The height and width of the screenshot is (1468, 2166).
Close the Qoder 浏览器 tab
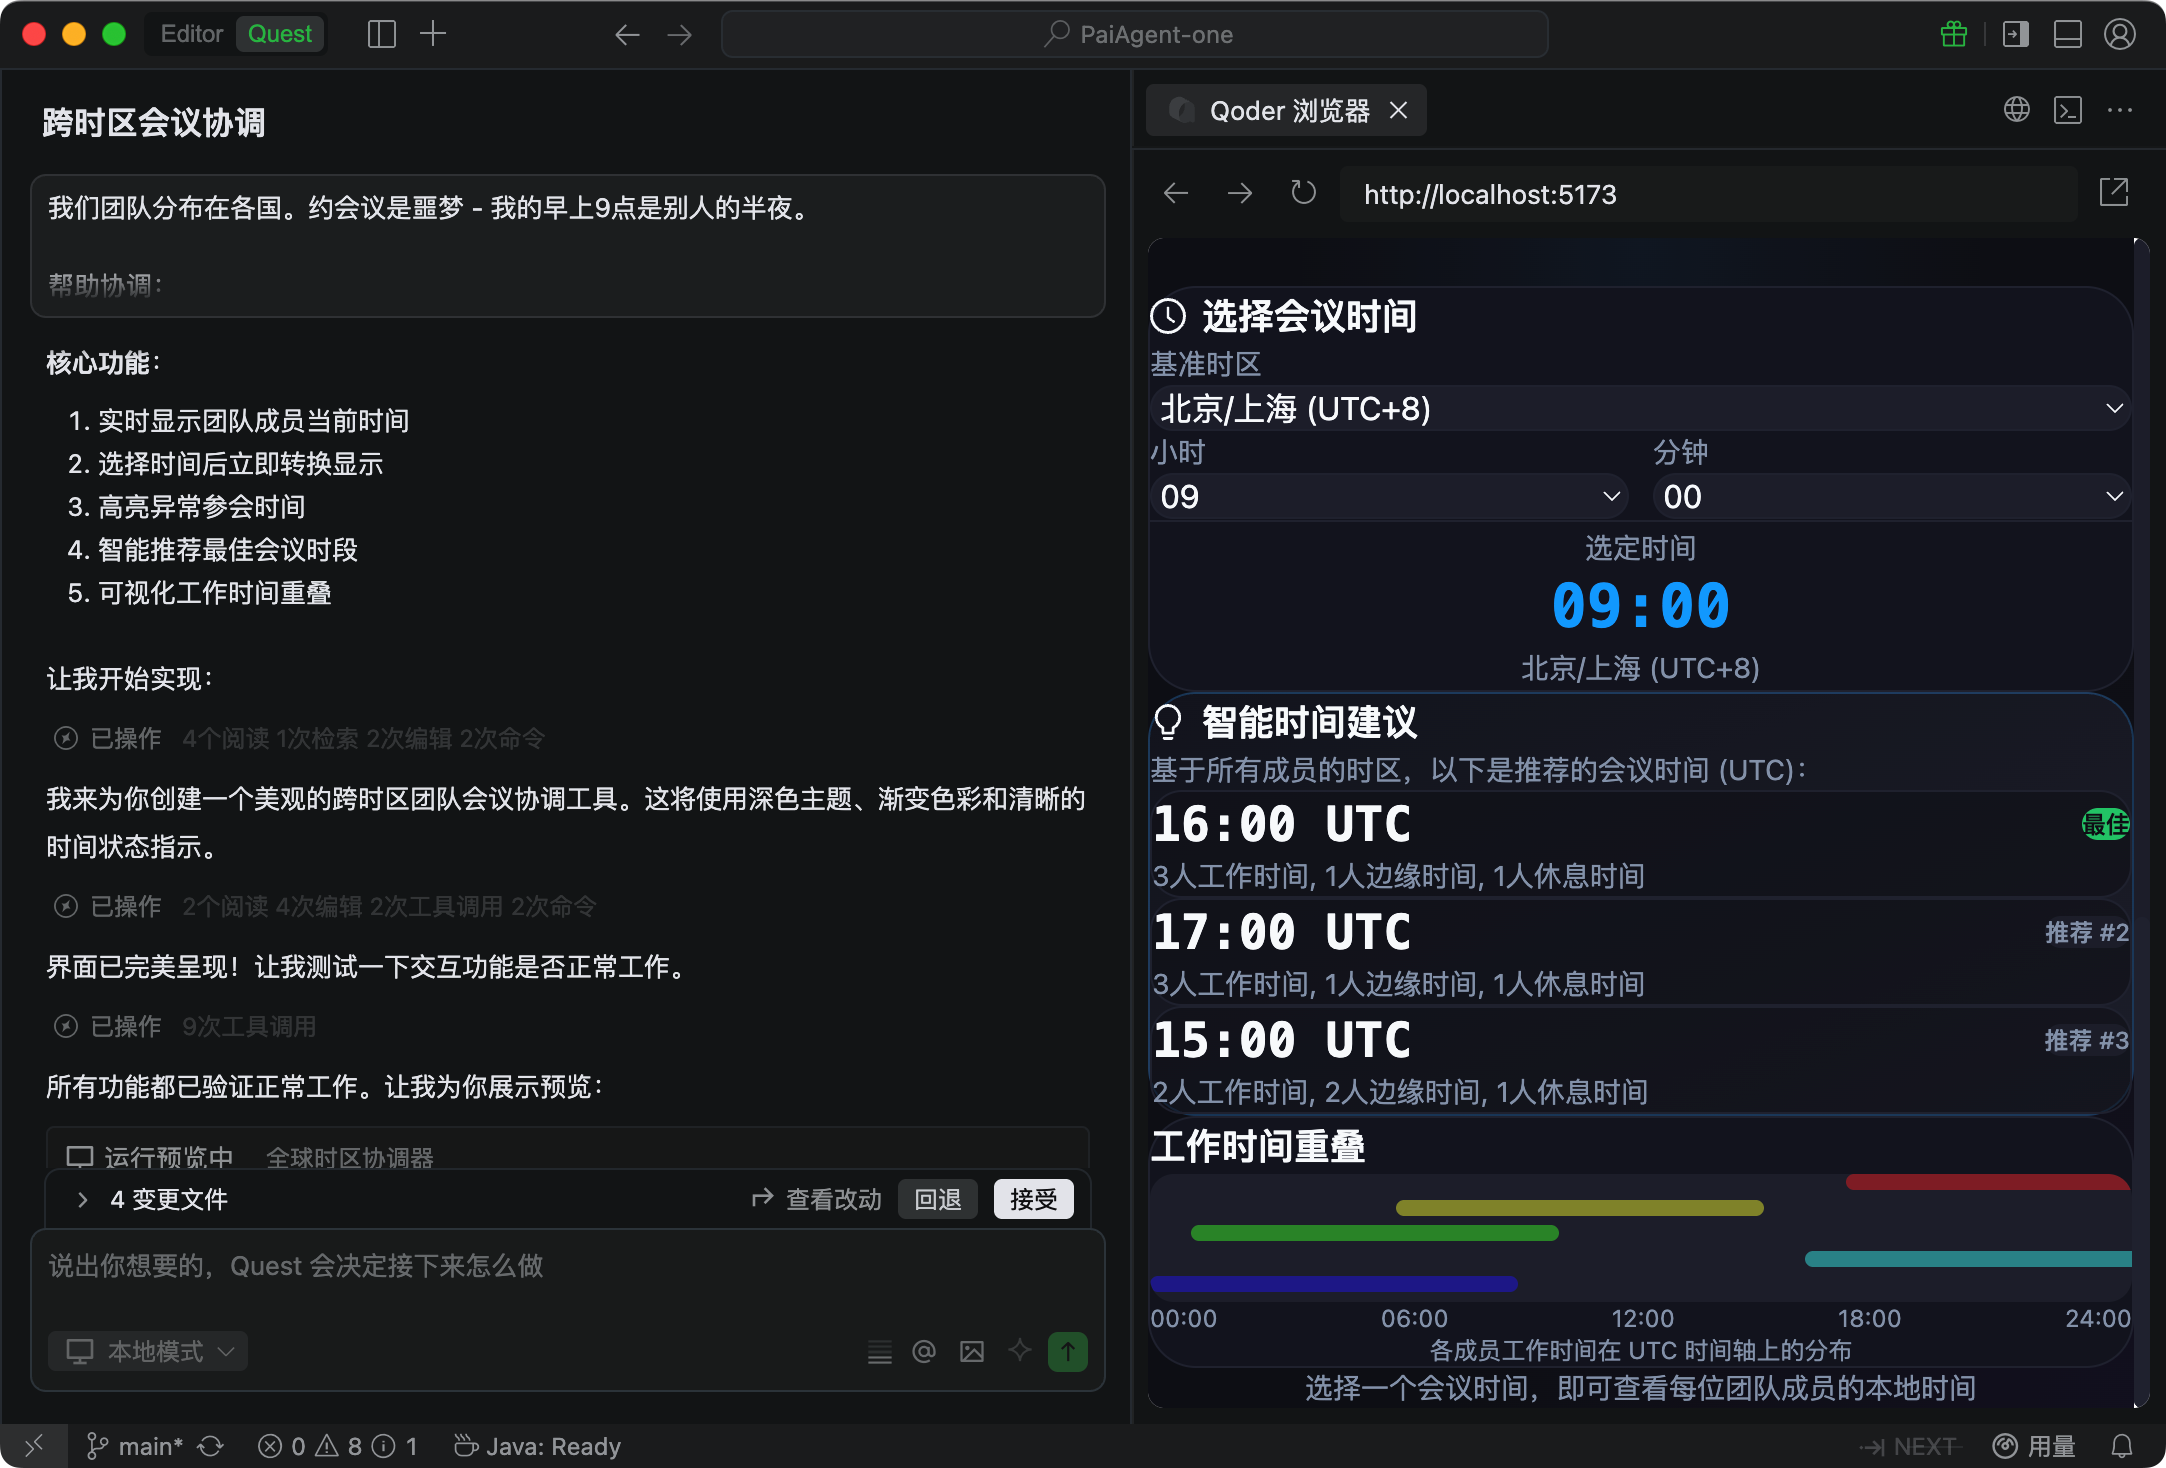coord(1398,110)
